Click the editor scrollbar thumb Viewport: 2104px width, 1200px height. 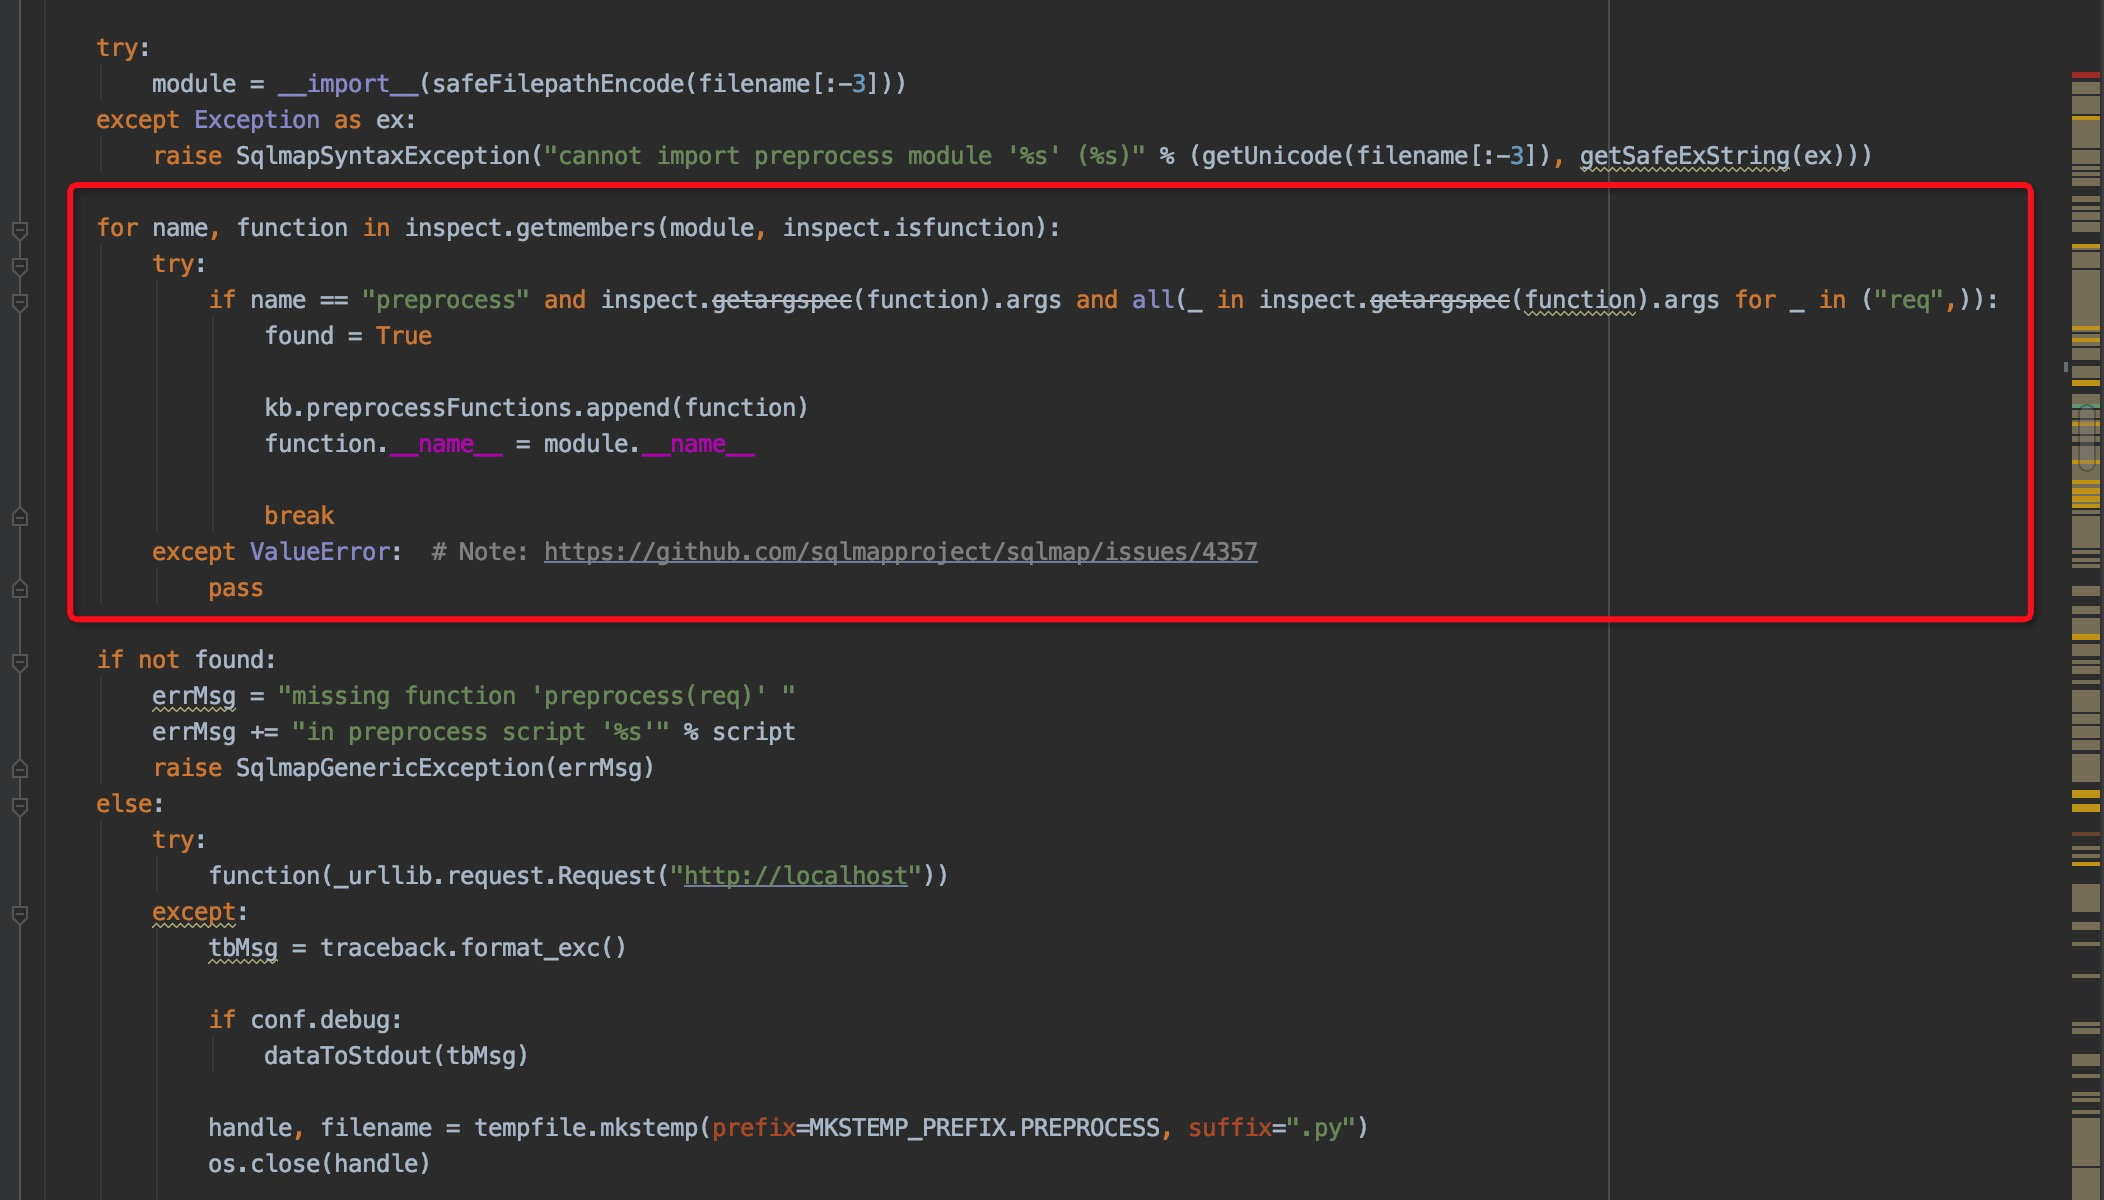(x=2086, y=437)
